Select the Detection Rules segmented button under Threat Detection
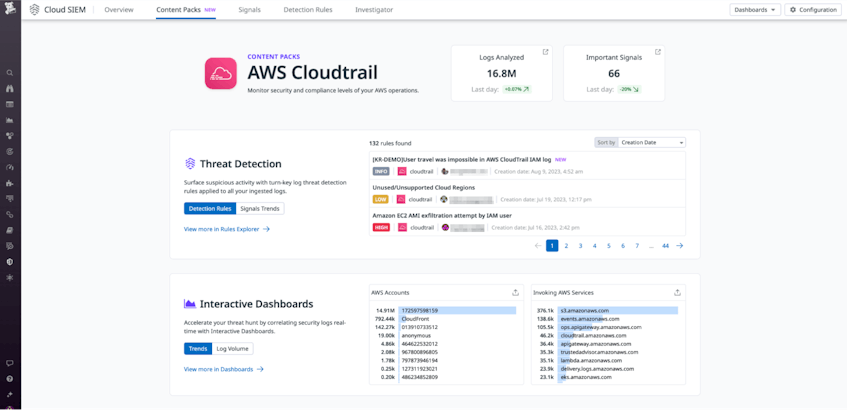 (x=210, y=209)
